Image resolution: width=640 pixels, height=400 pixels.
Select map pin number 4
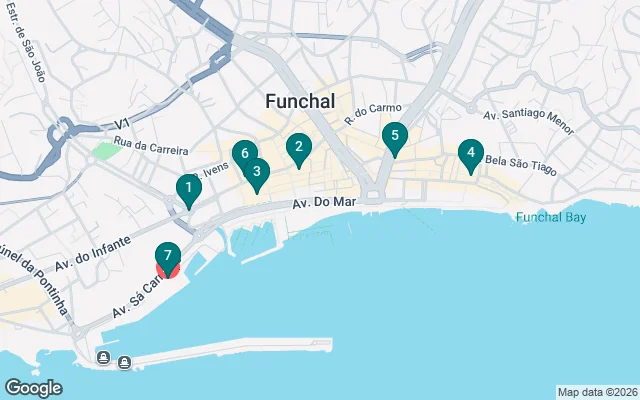point(471,154)
